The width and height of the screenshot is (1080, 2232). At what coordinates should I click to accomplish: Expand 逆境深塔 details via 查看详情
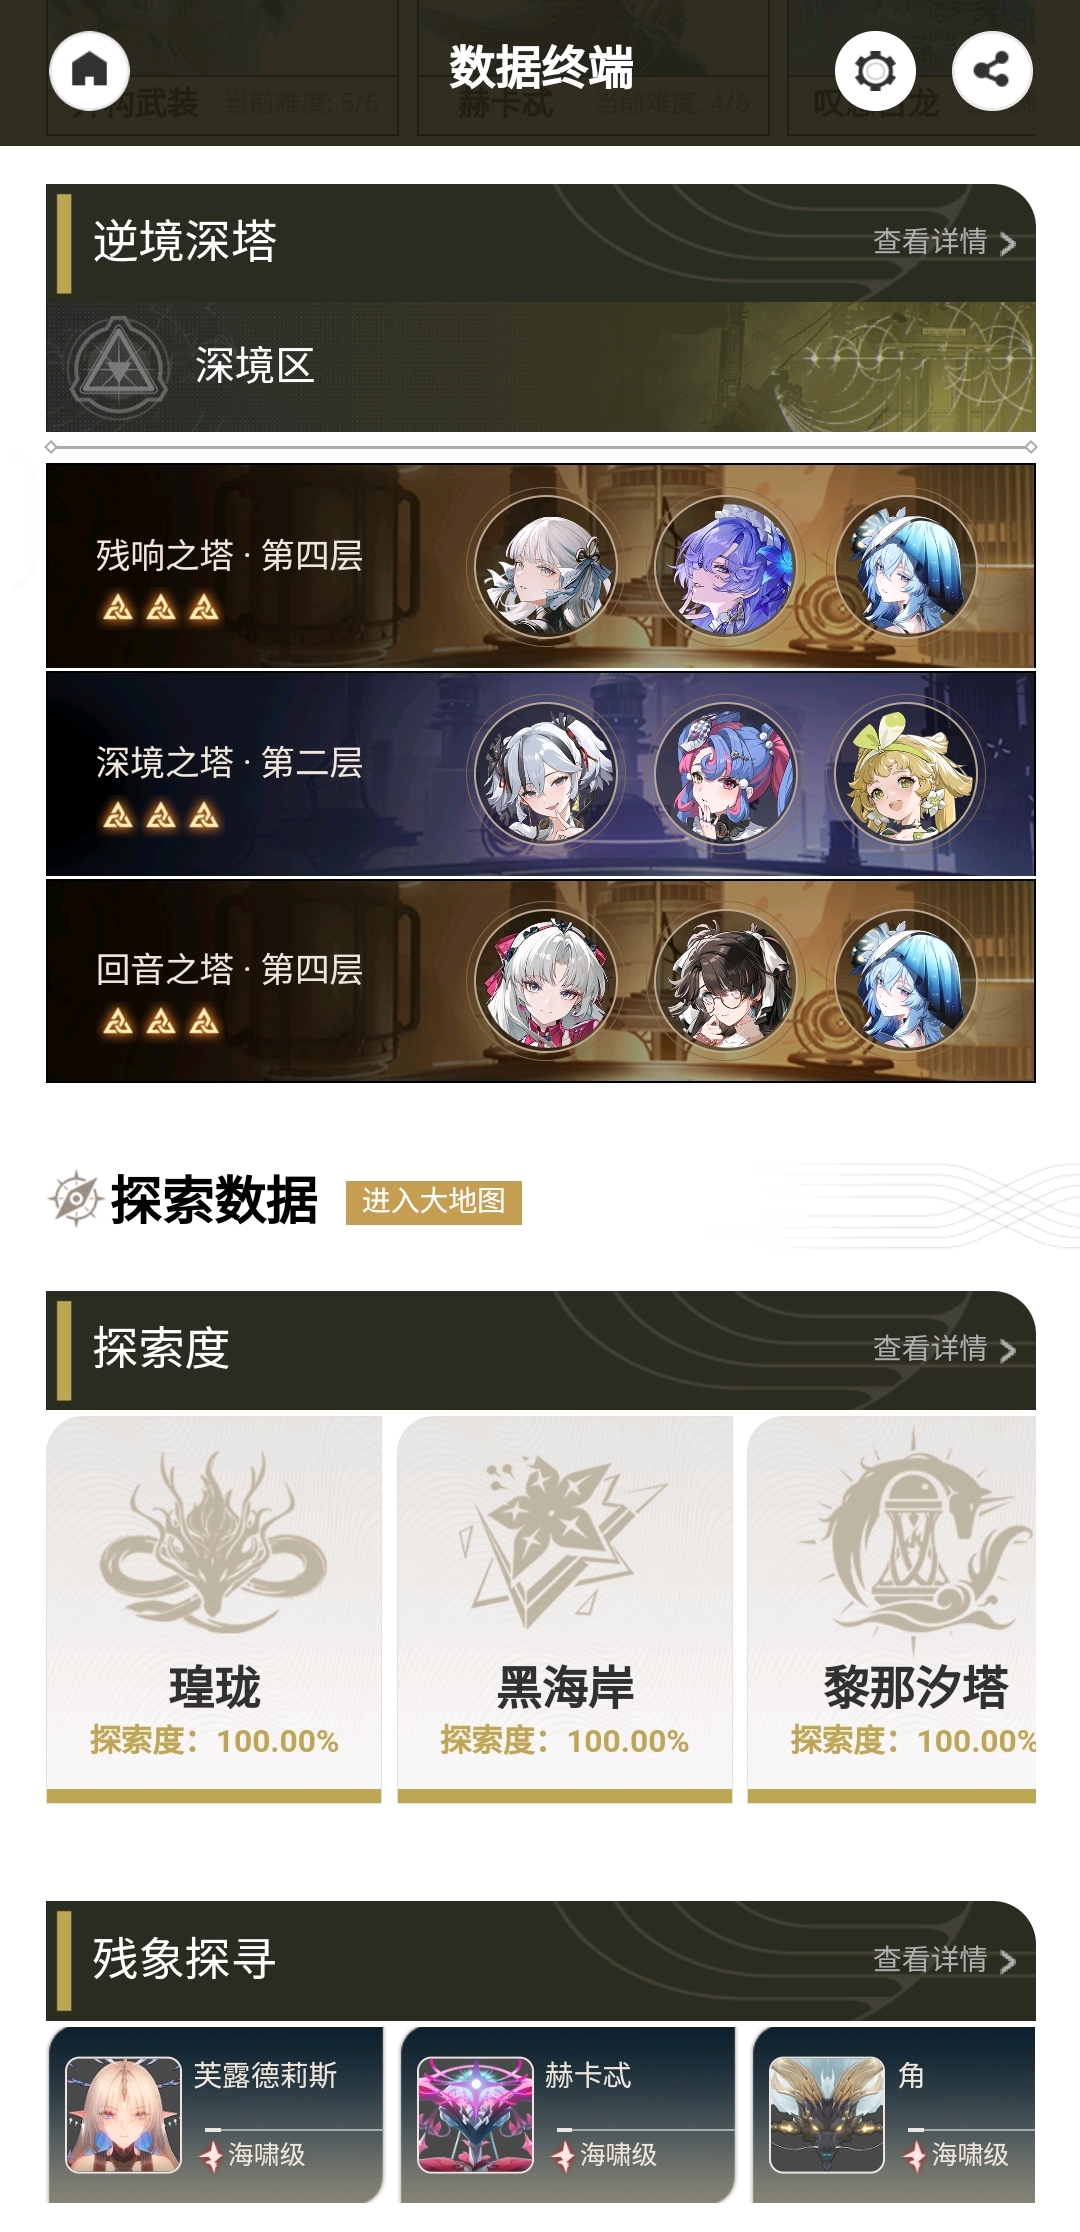(944, 242)
